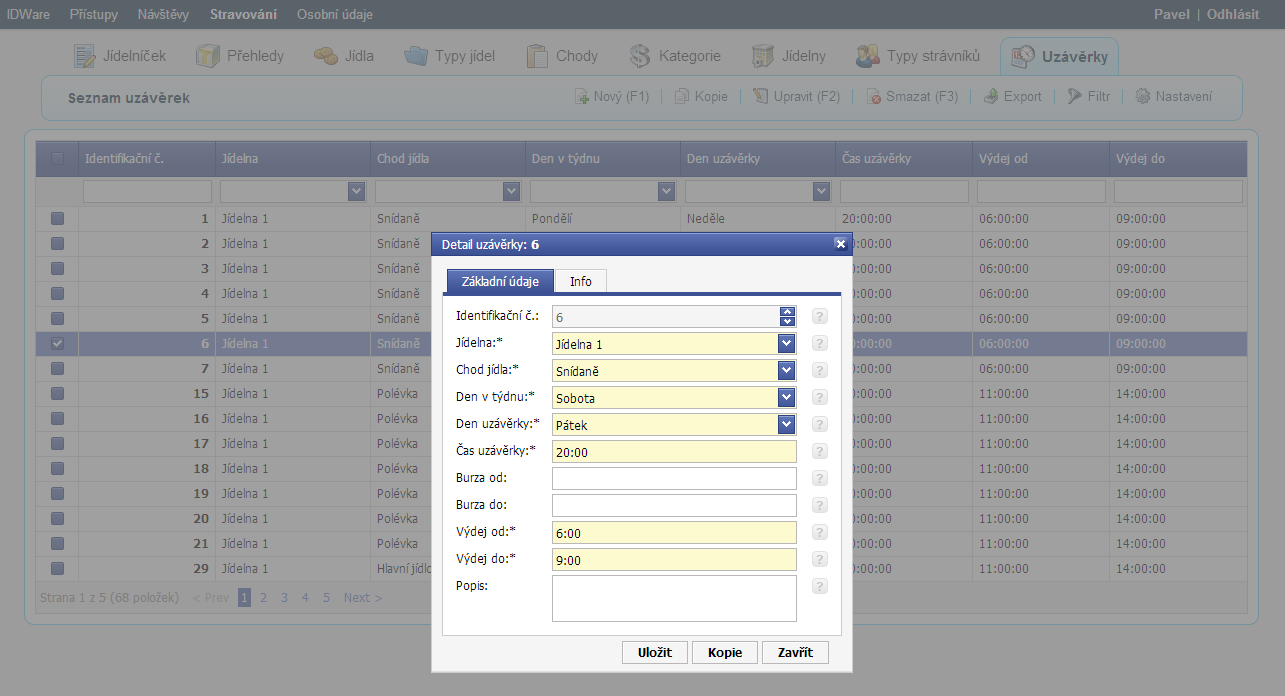Toggle the checkbox for row 6
1285x696 pixels.
pos(57,343)
